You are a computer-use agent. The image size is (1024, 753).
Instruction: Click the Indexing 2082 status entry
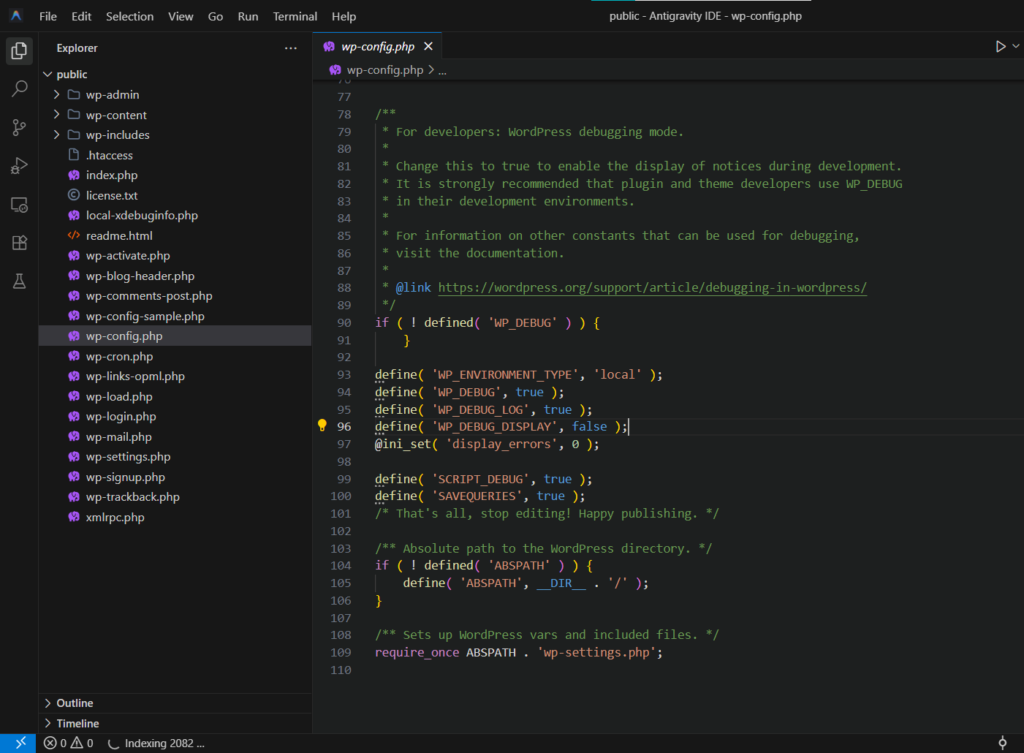tap(156, 743)
